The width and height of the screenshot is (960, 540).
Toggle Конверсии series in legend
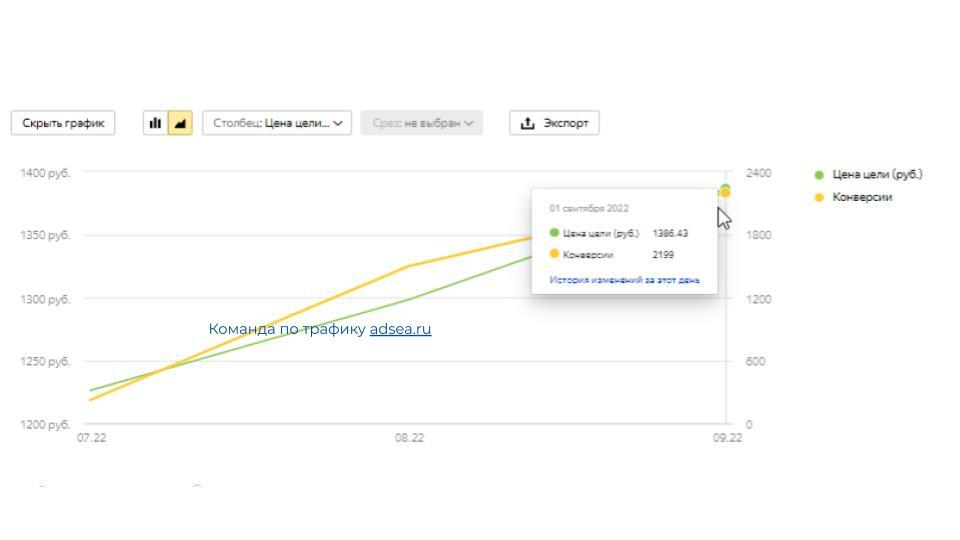862,197
